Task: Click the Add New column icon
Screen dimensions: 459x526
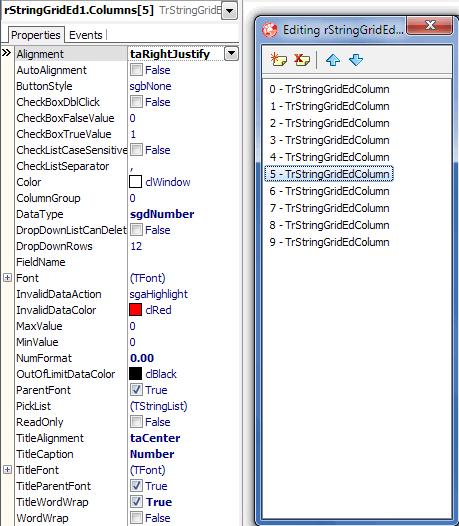Action: 279,60
